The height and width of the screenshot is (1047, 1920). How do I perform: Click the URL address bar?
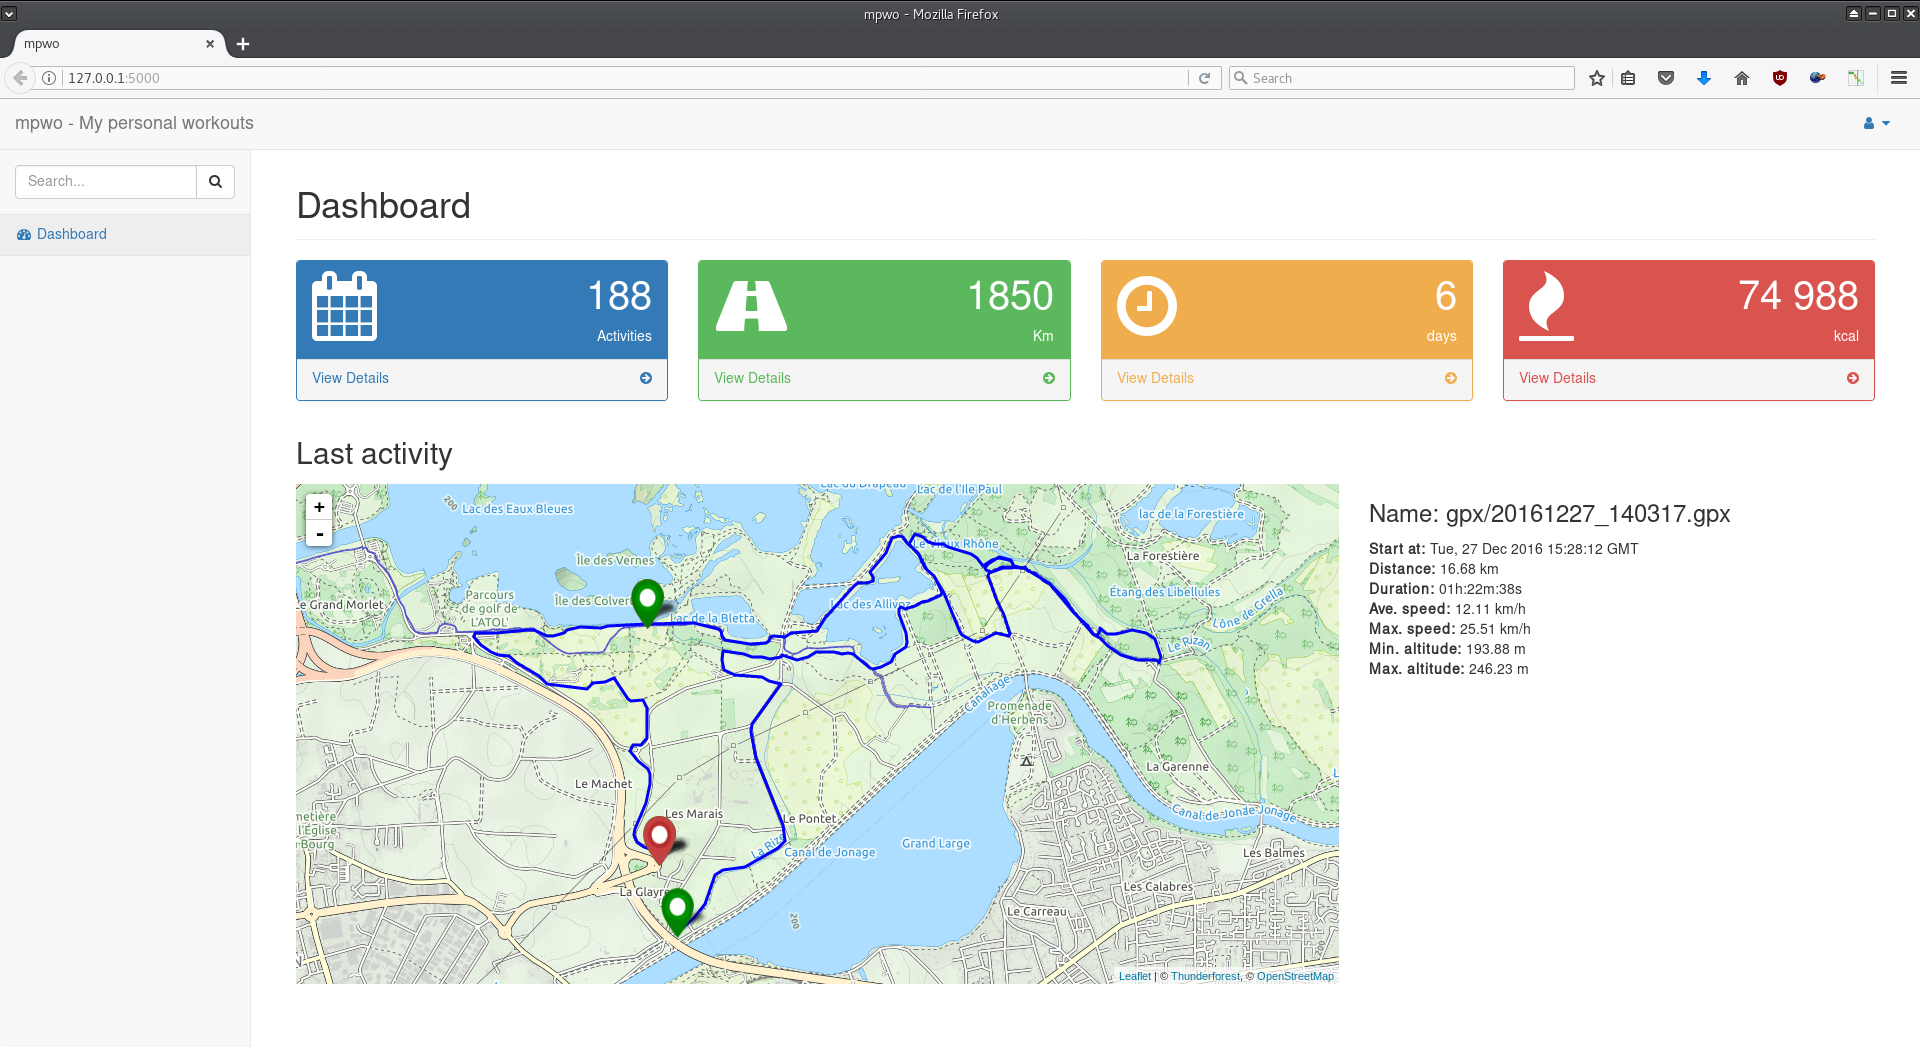tap(625, 78)
